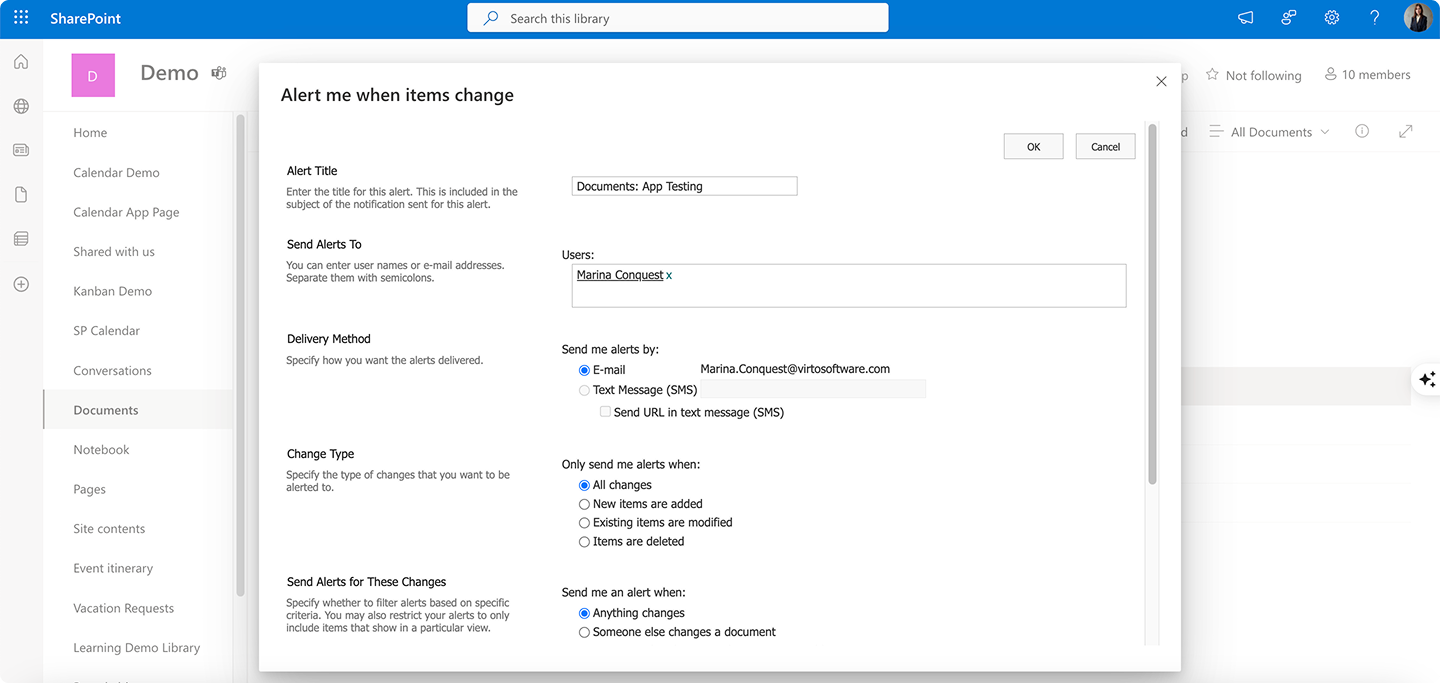Click the Marina Conquest user link

click(x=618, y=274)
